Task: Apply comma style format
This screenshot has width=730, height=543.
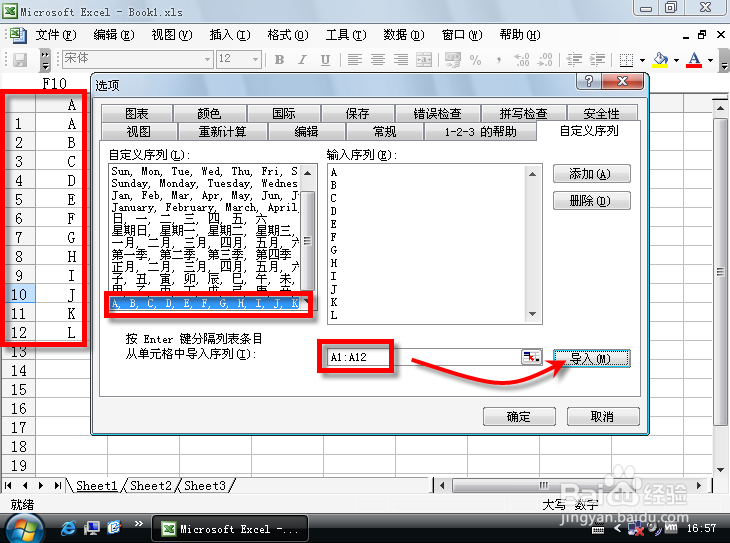Action: pos(499,60)
